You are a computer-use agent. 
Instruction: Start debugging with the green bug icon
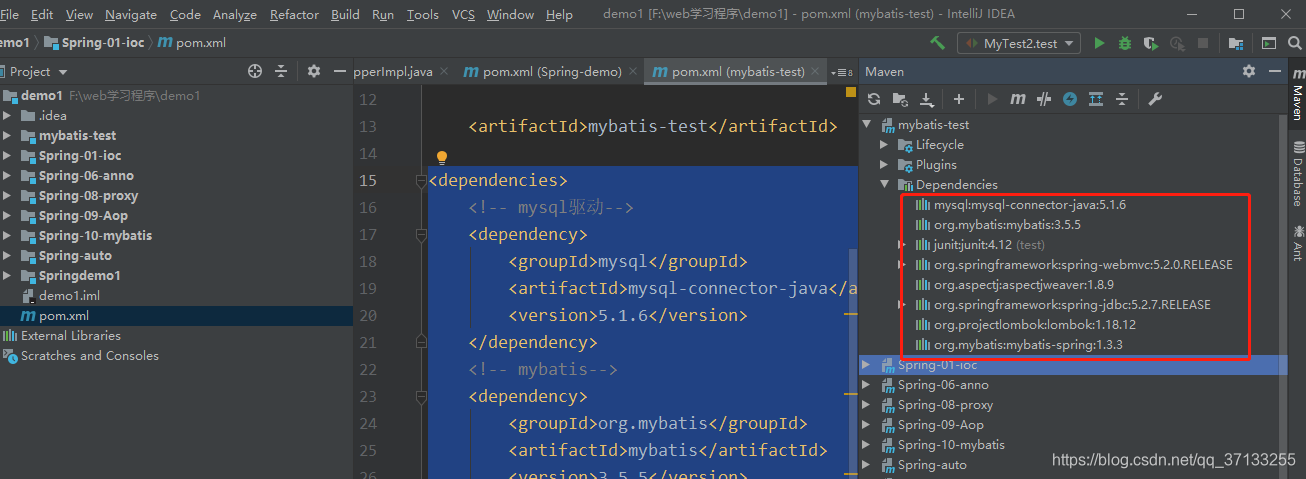click(x=1125, y=43)
